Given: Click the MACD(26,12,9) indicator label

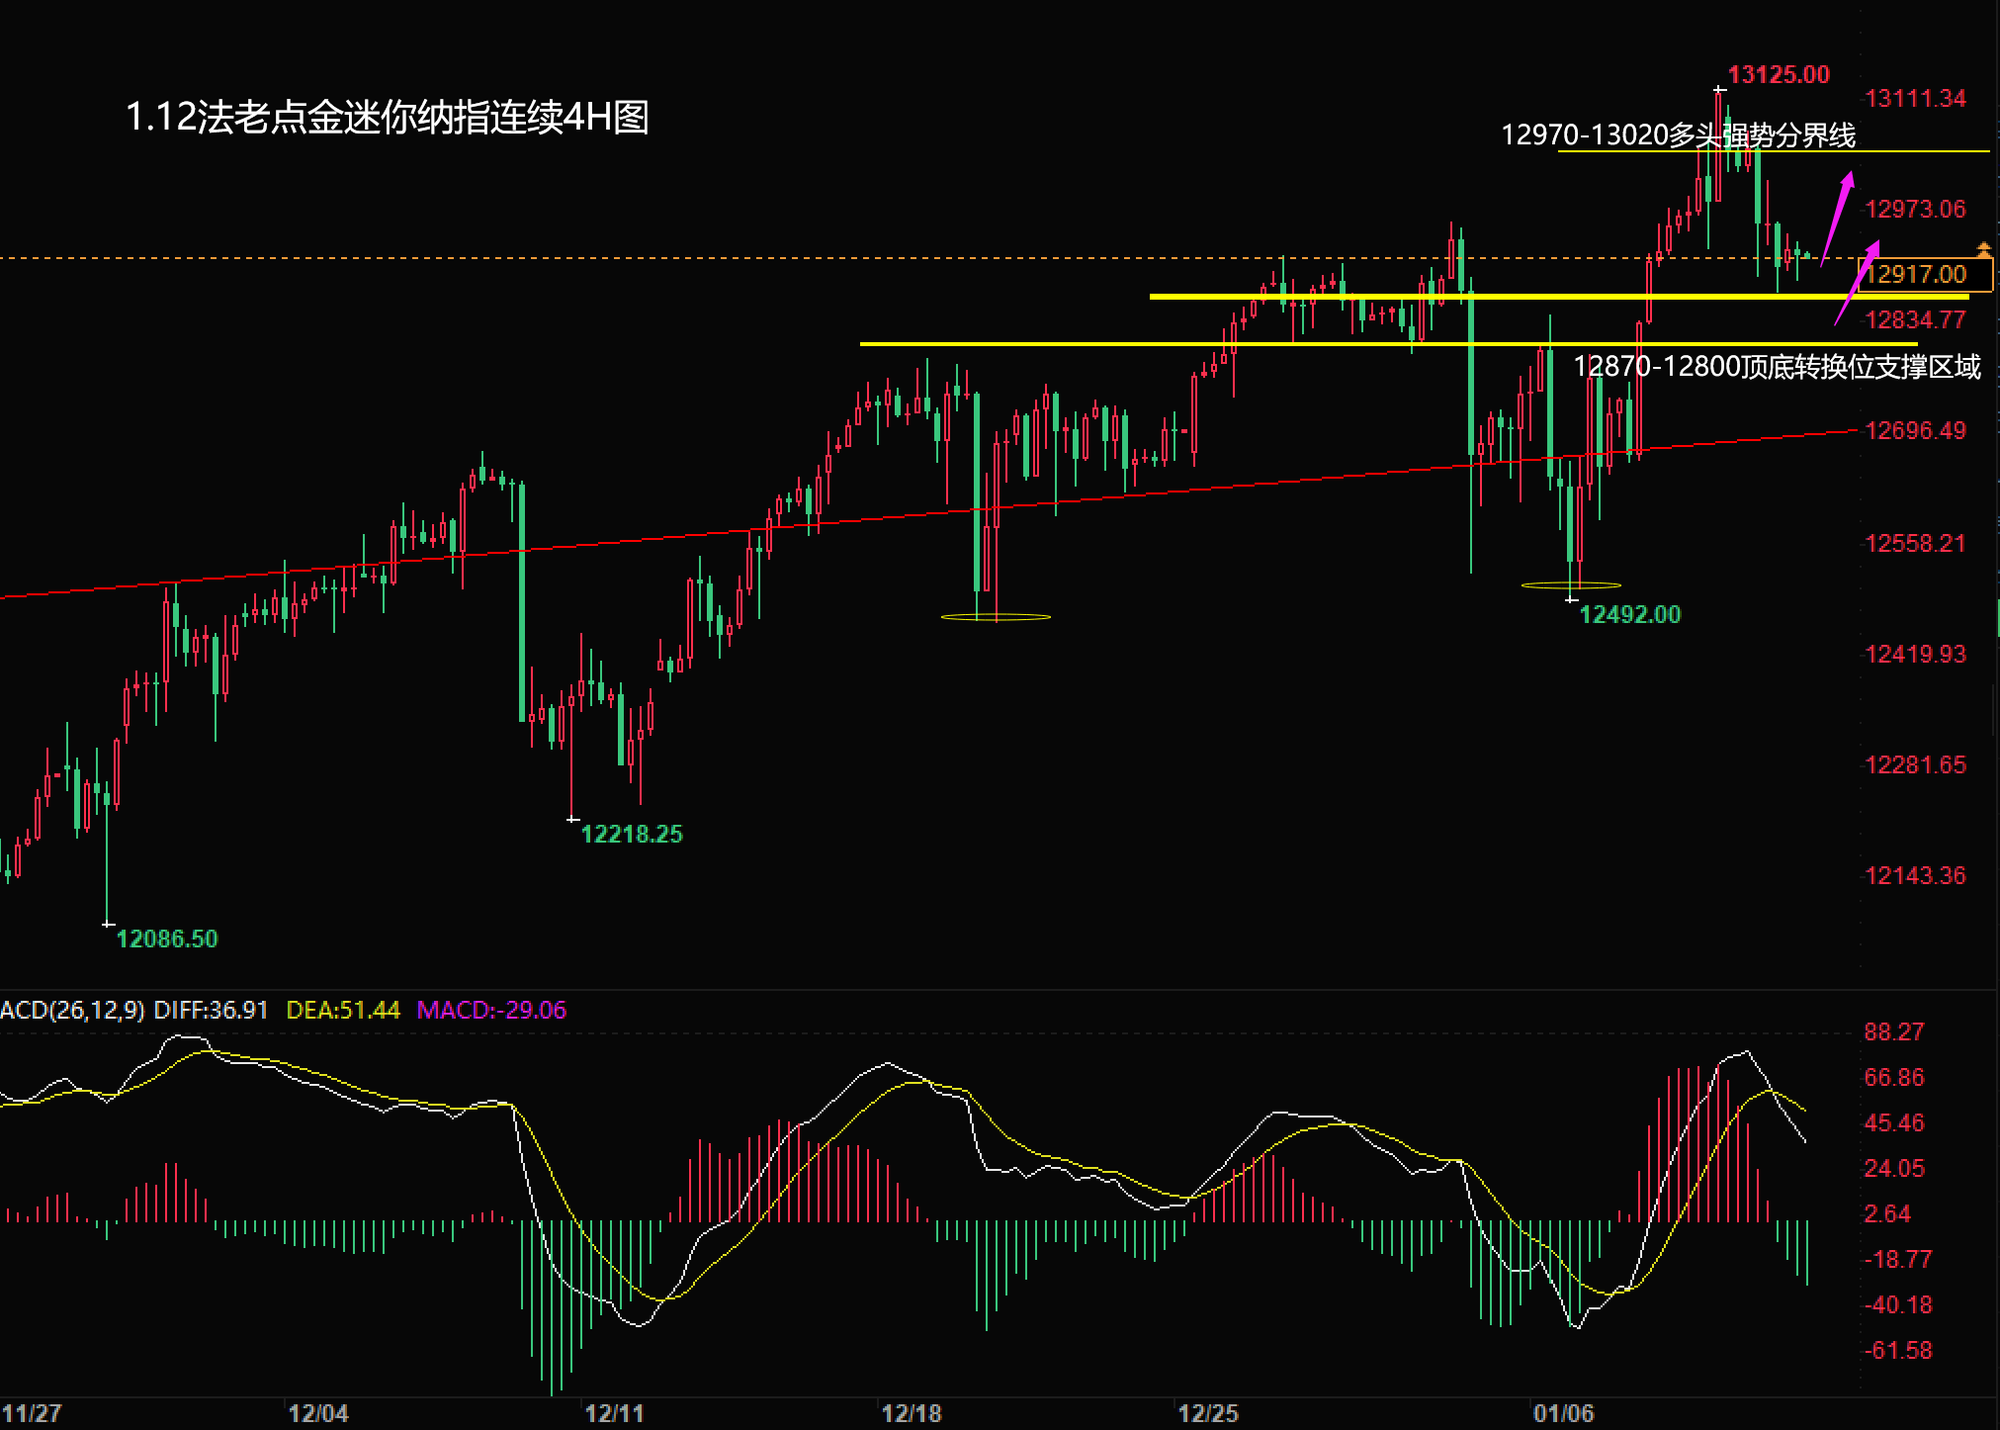Looking at the screenshot, I should tap(72, 1010).
